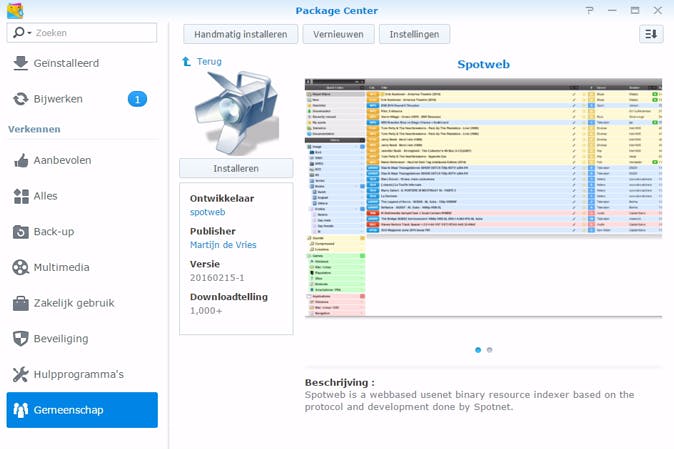The image size is (674, 449).
Task: Install Spotweb with Installeren button
Action: tap(236, 168)
